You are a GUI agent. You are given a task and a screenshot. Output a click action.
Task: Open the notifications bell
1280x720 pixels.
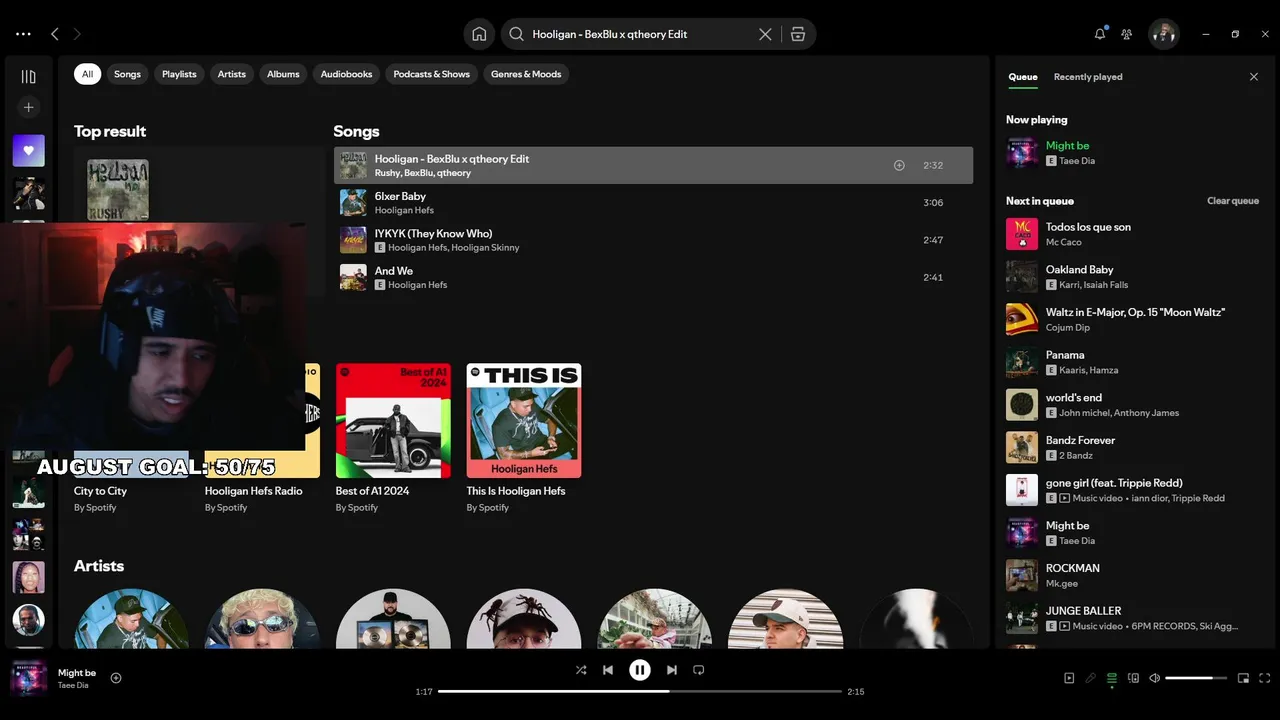tap(1100, 34)
